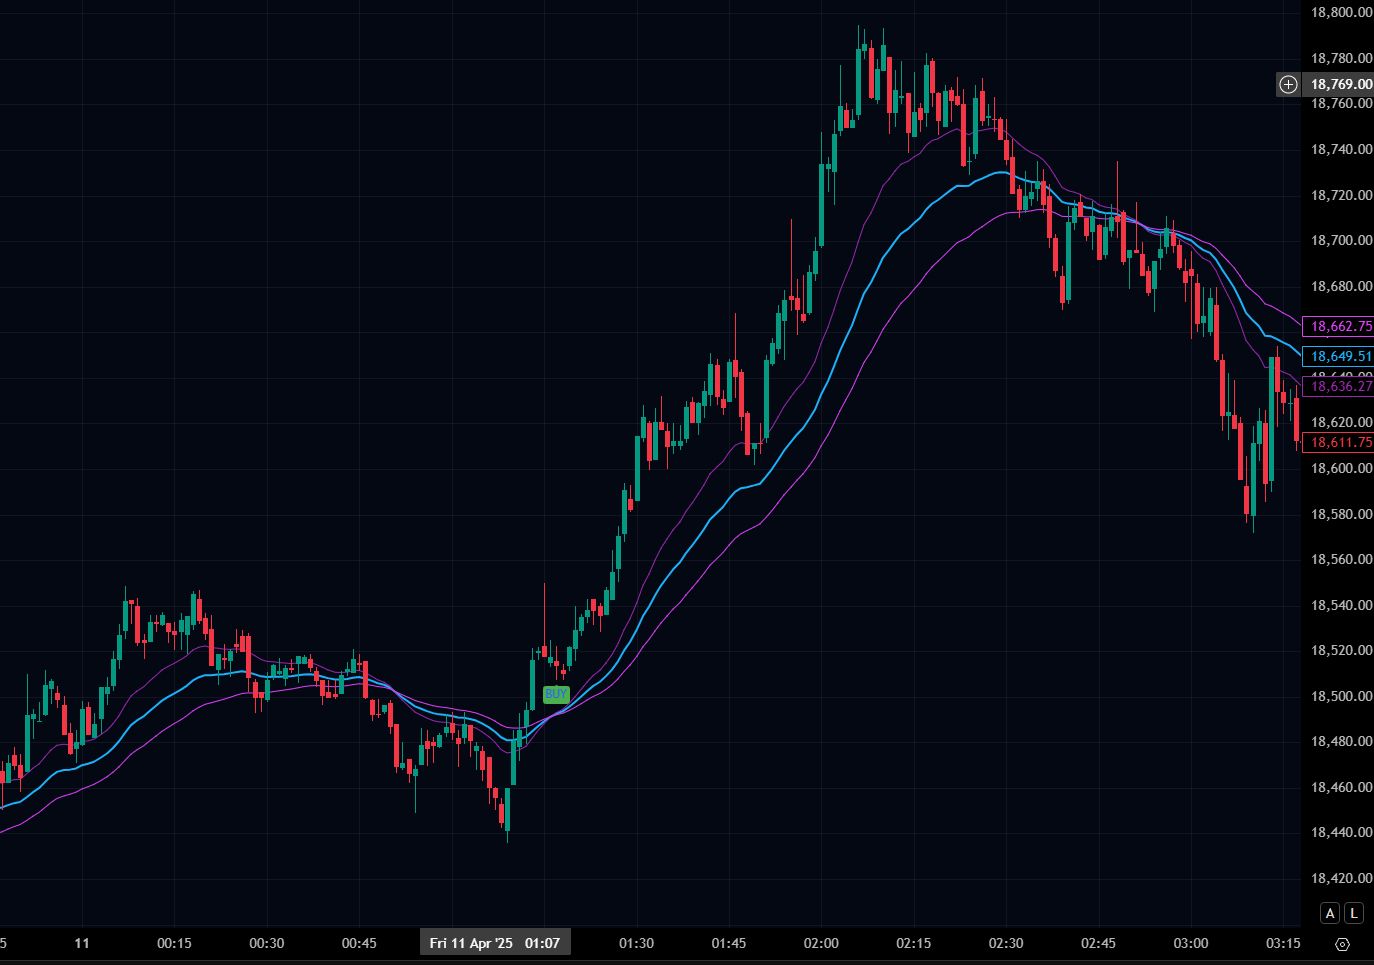Open chart settings hexagon gear icon
1374x965 pixels.
1342,944
